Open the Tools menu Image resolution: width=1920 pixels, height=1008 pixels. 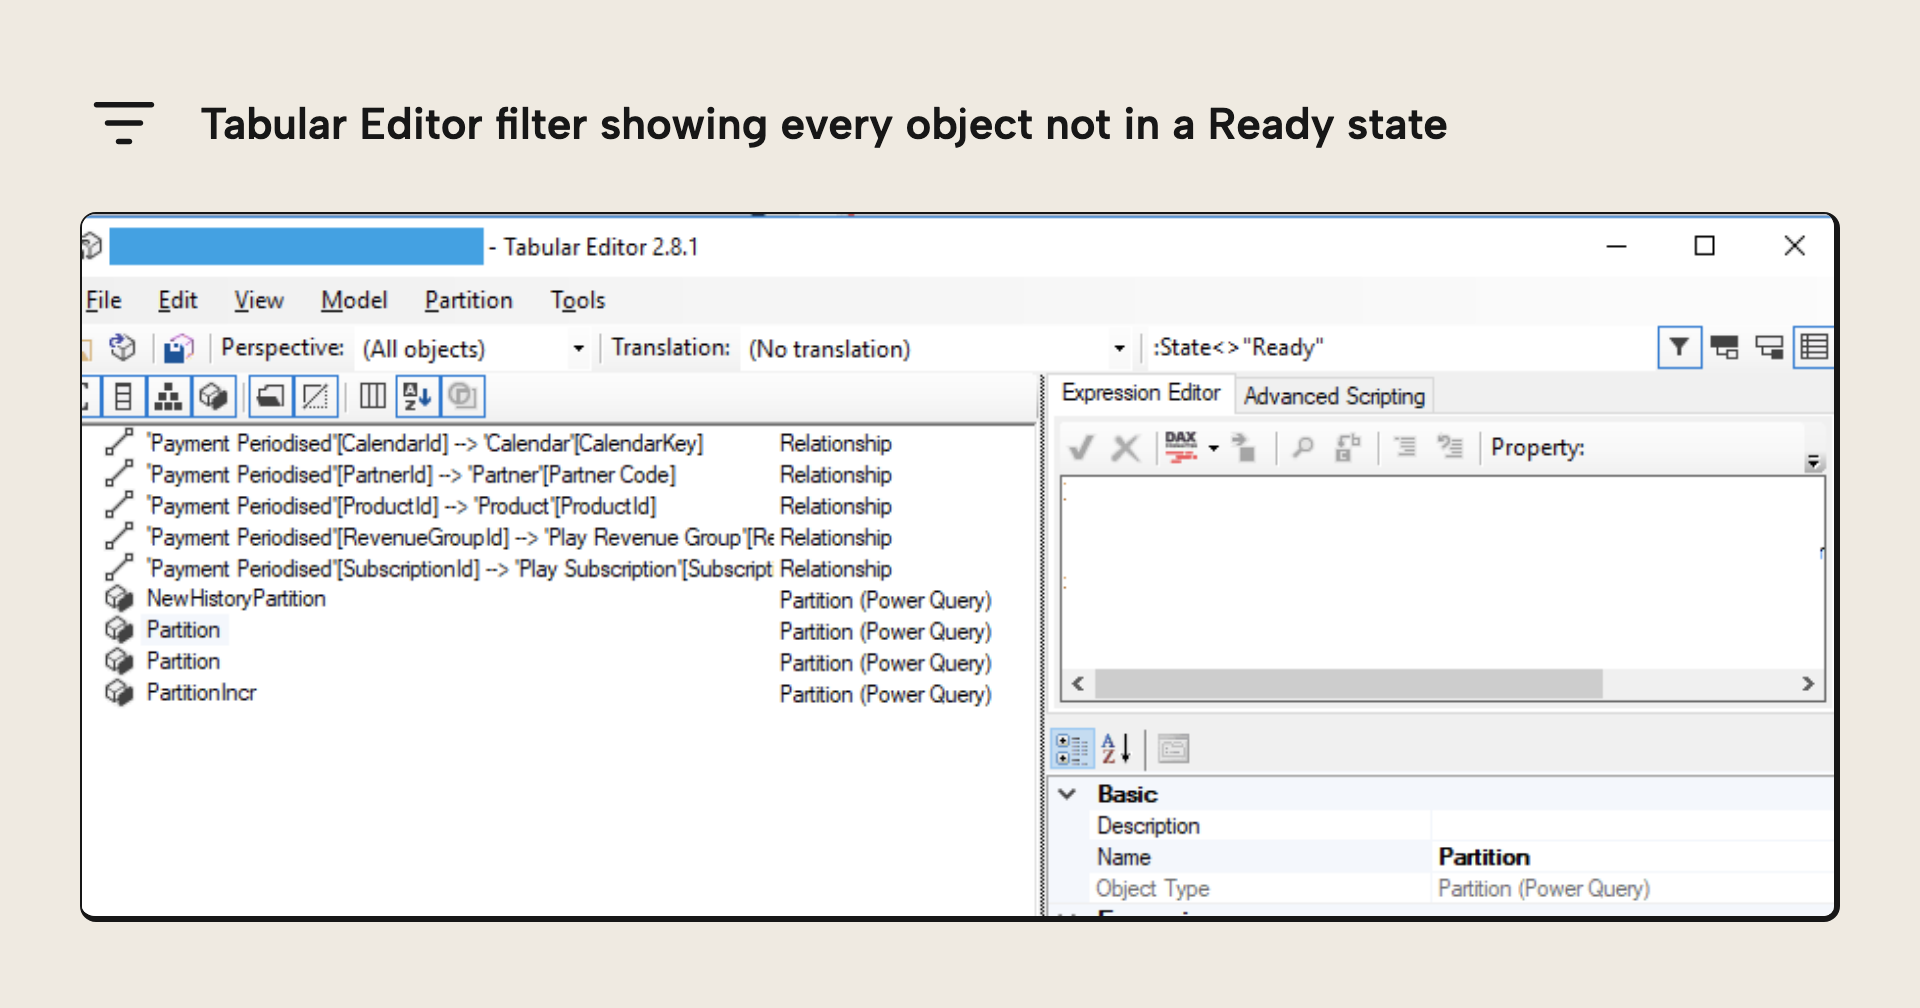coord(578,300)
